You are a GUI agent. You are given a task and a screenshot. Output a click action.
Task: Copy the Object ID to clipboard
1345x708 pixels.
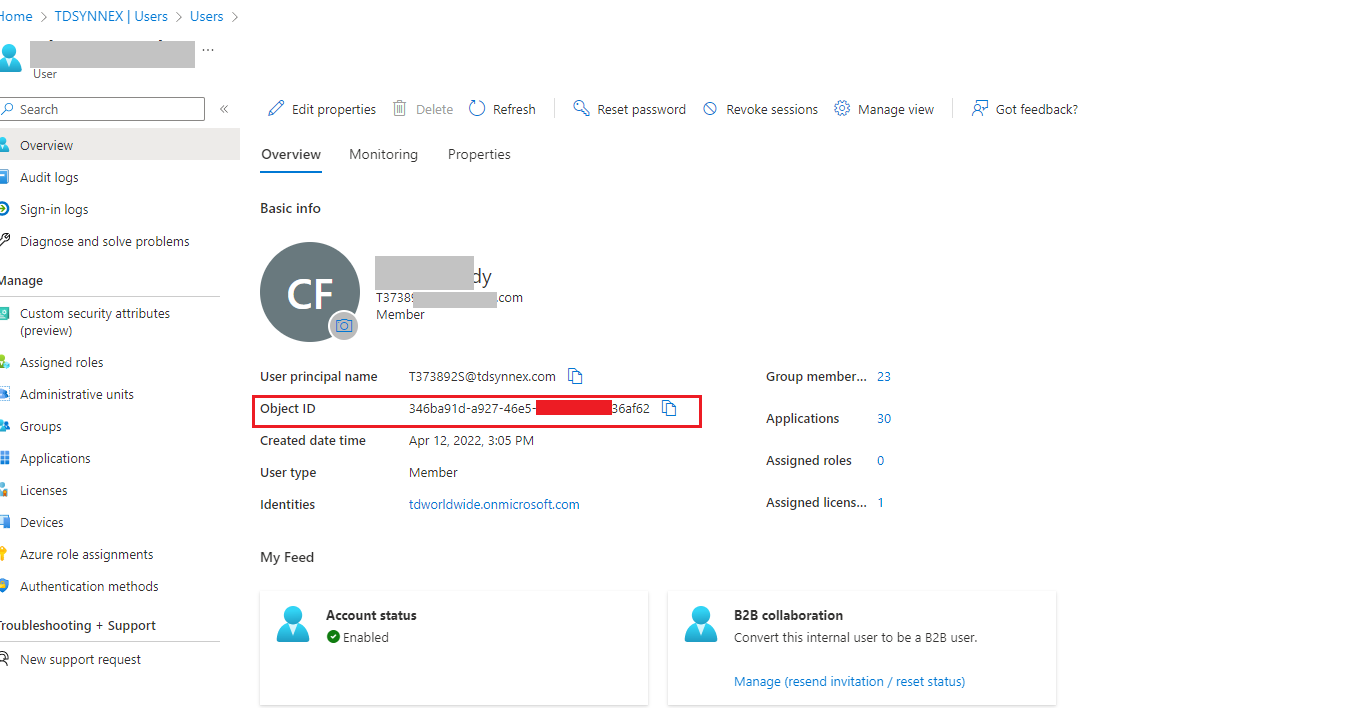pyautogui.click(x=669, y=408)
